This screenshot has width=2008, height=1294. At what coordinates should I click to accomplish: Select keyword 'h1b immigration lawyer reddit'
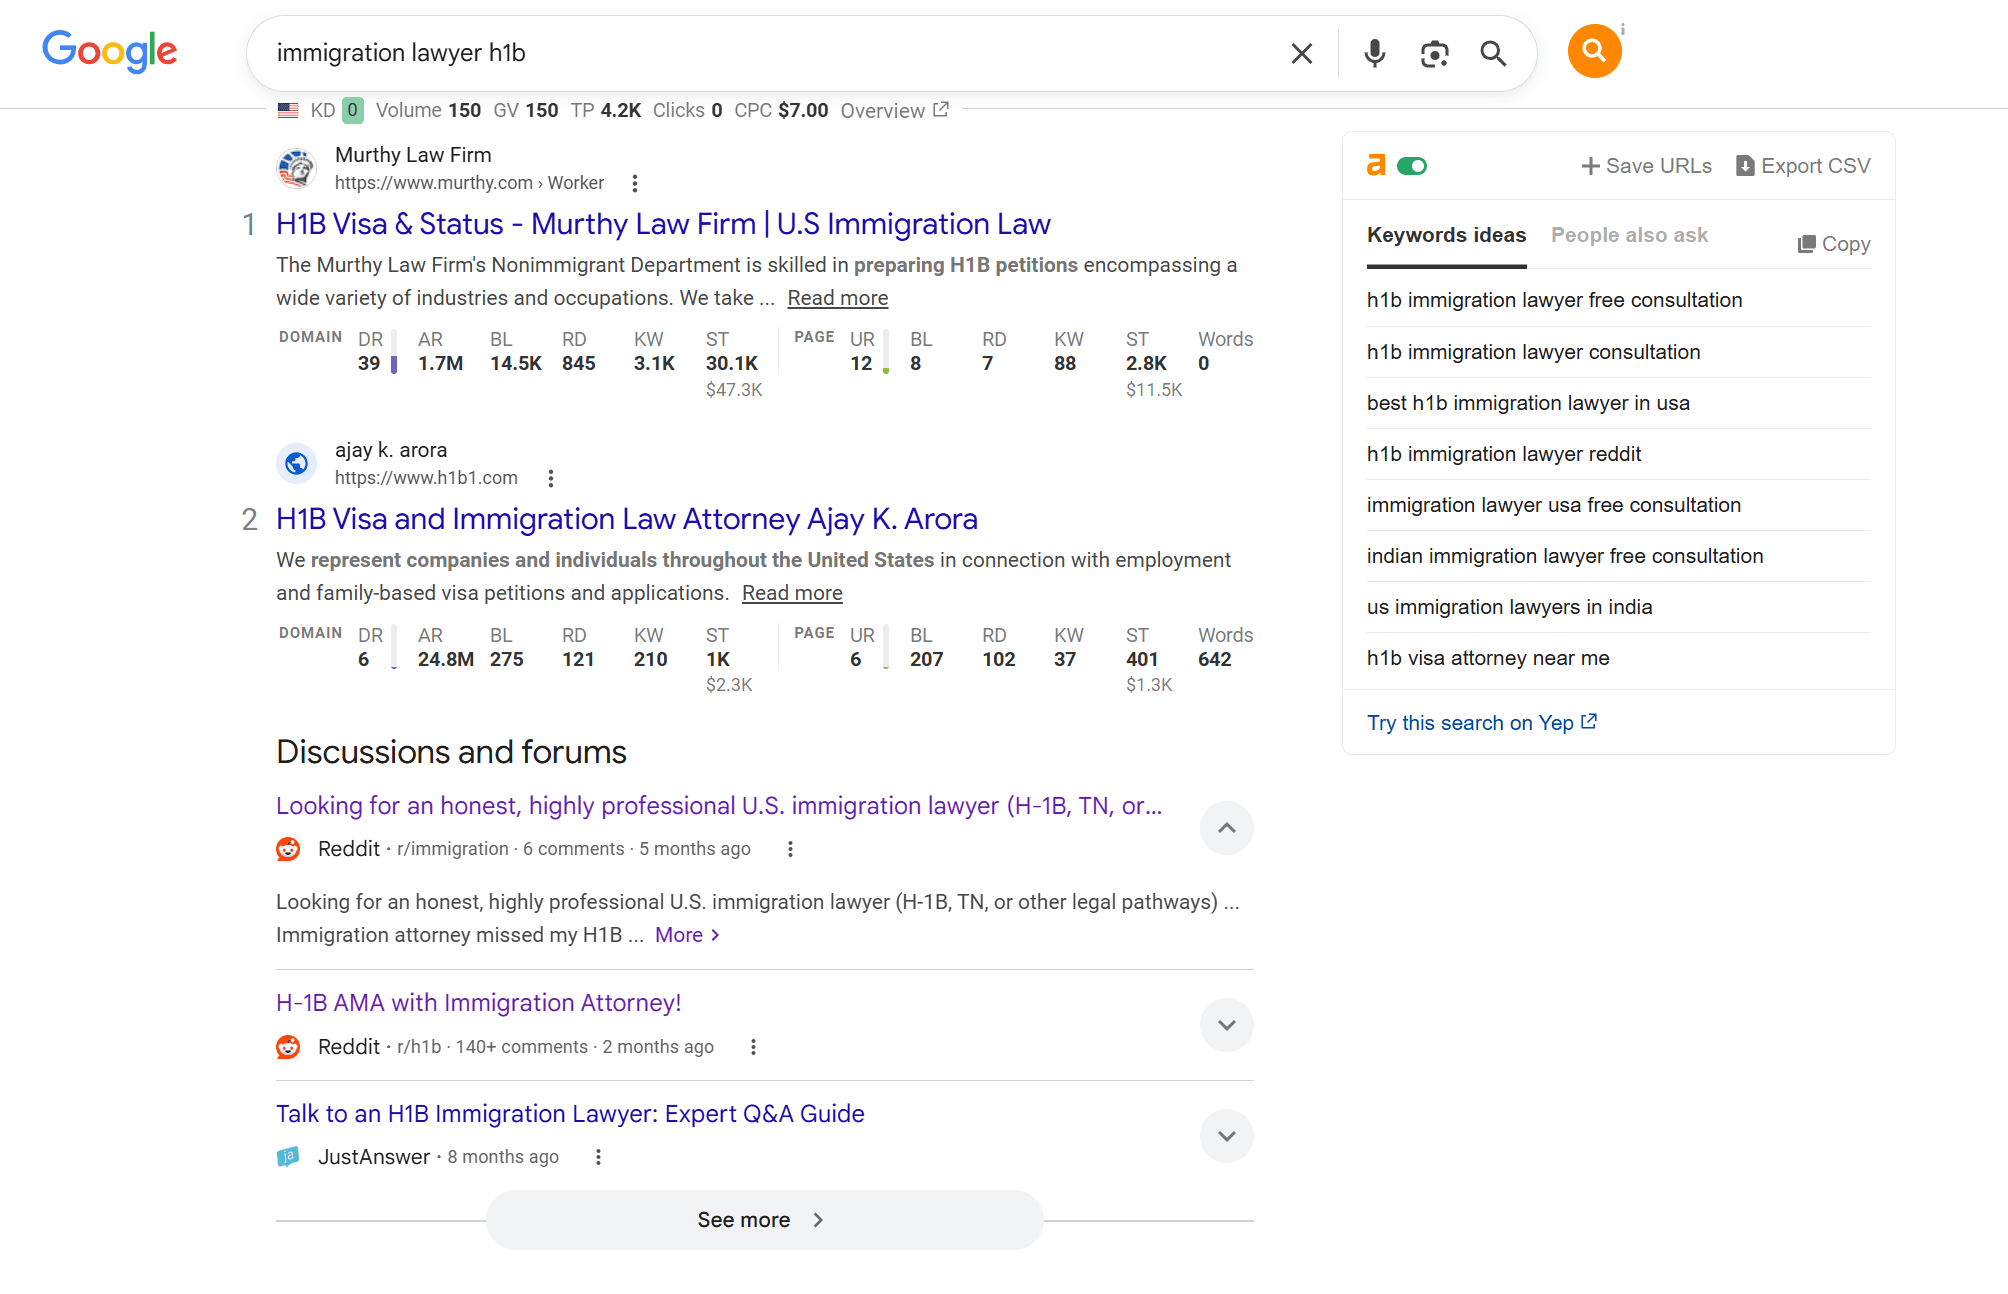[1504, 454]
